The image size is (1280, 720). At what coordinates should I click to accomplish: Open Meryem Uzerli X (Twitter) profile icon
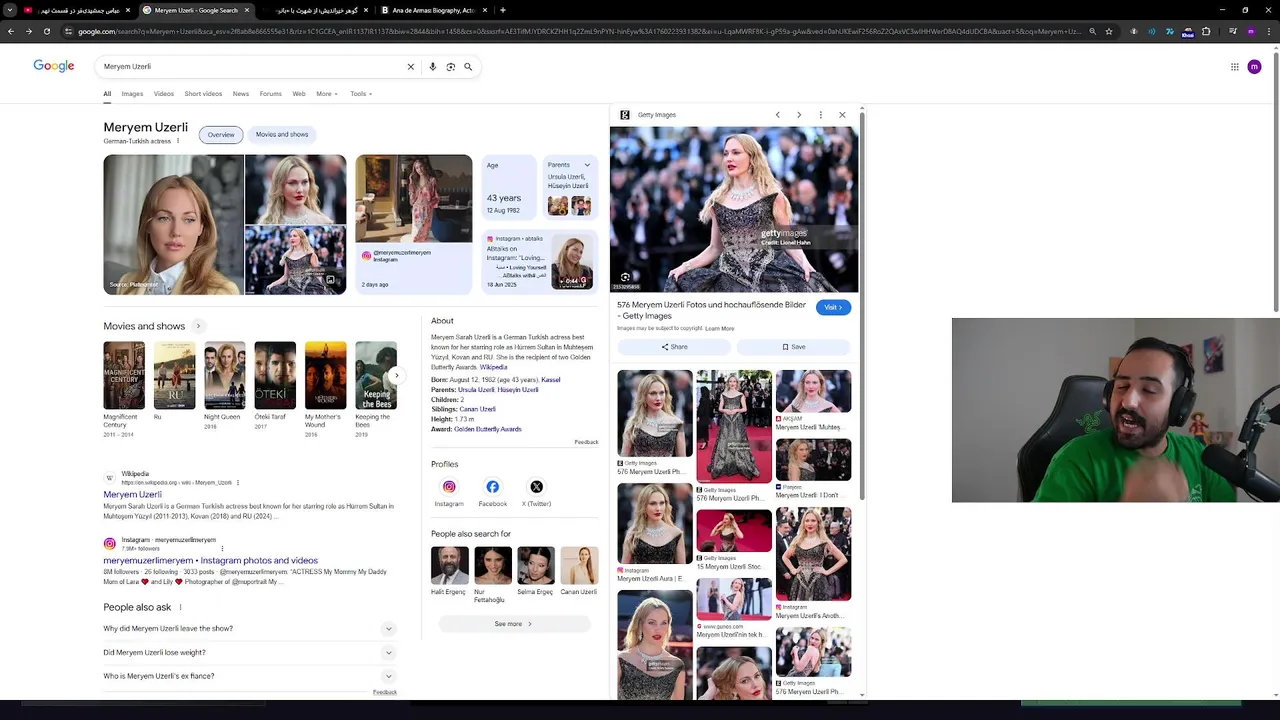536,487
